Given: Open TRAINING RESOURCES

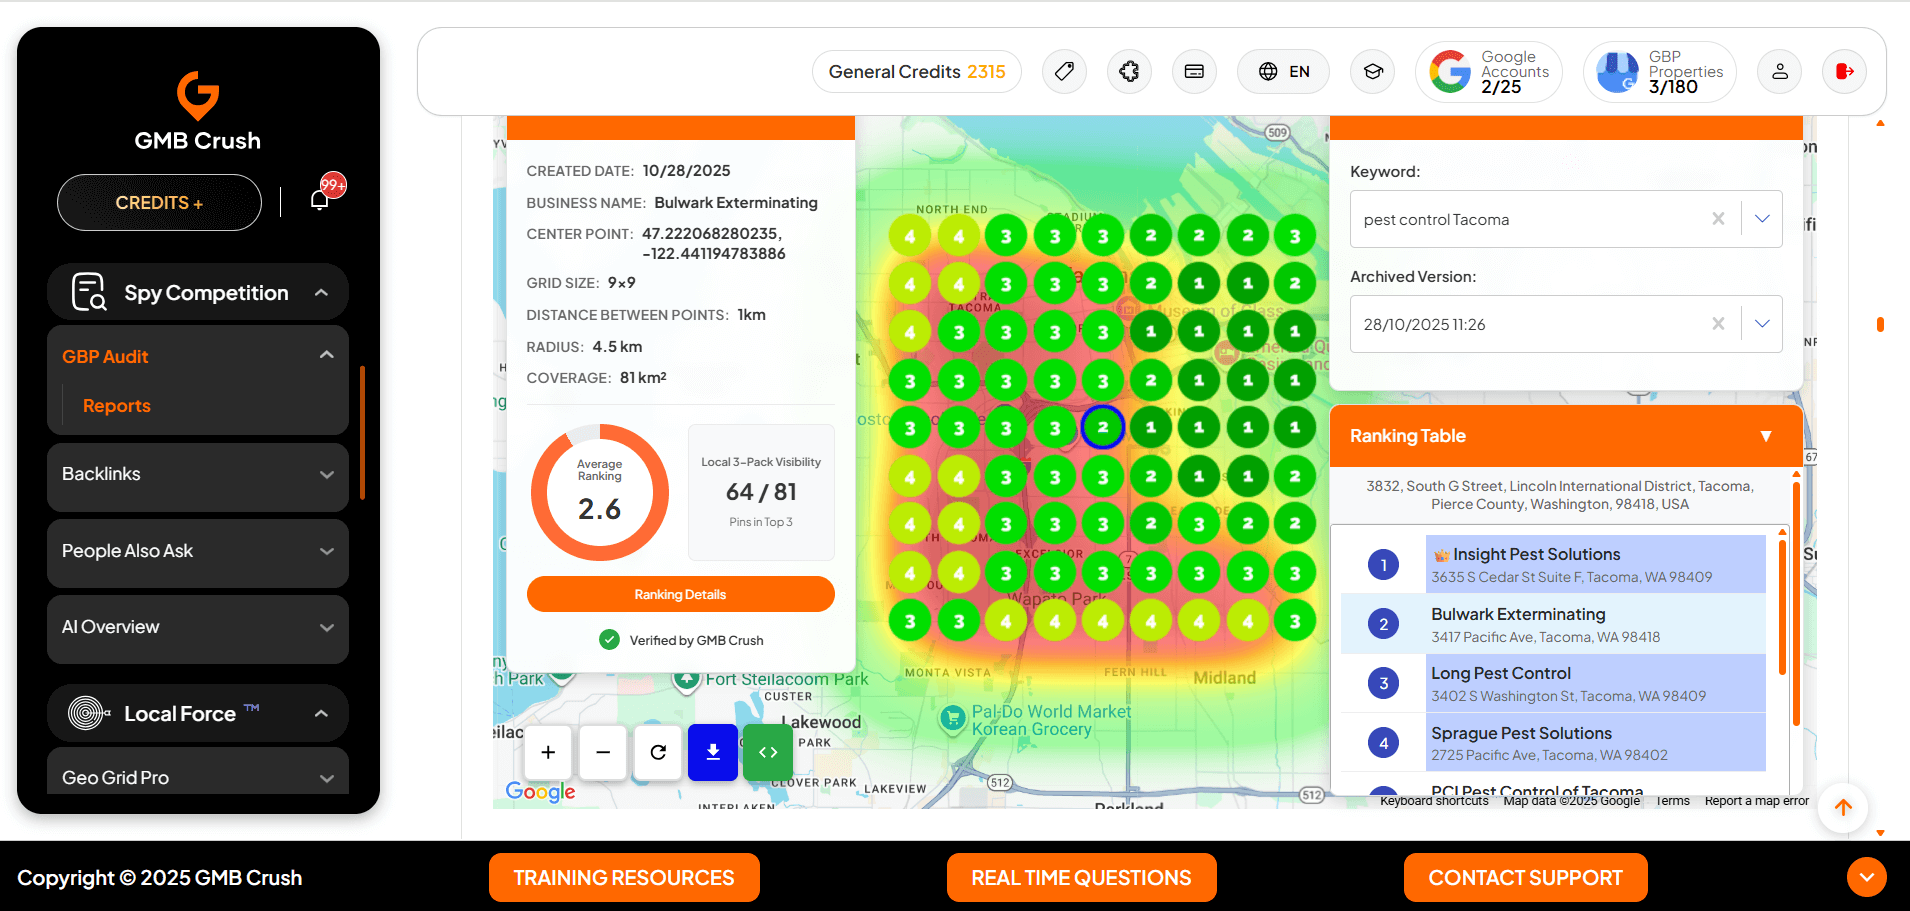Looking at the screenshot, I should pos(624,877).
